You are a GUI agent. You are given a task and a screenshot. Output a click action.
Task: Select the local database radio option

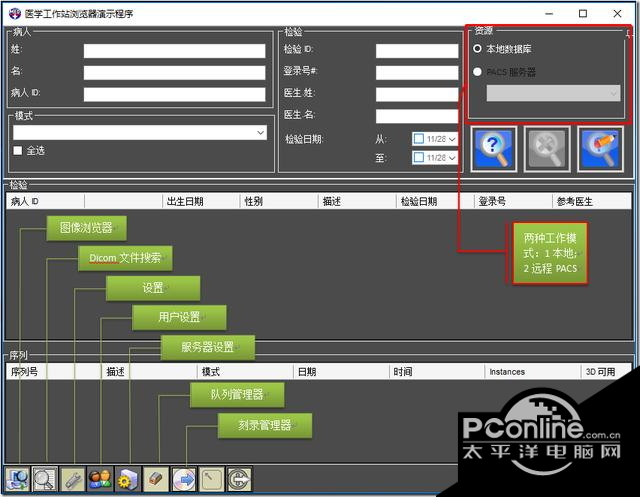click(477, 49)
